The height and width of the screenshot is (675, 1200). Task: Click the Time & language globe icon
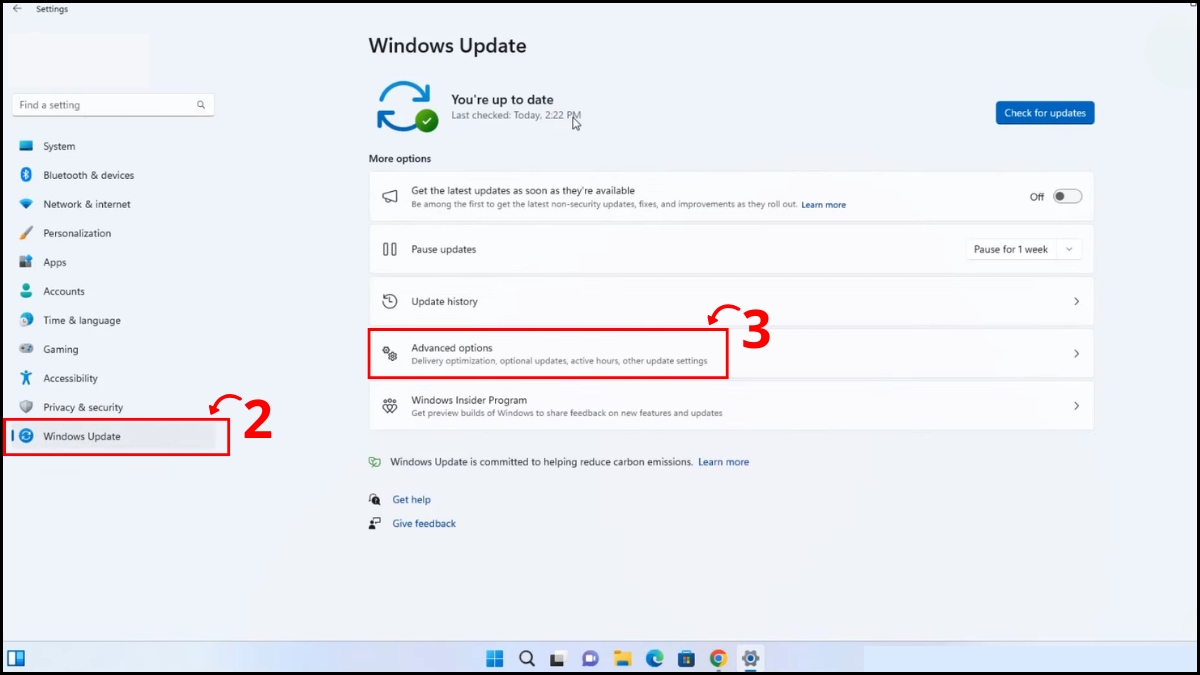pyautogui.click(x=26, y=320)
